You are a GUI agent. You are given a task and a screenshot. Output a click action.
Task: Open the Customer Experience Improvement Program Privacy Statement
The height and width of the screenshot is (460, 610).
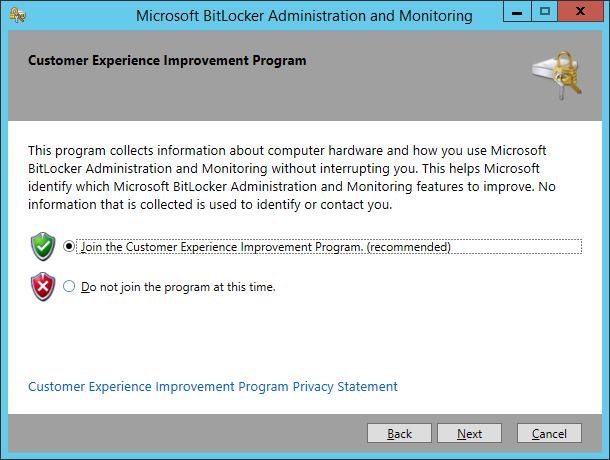(x=213, y=386)
